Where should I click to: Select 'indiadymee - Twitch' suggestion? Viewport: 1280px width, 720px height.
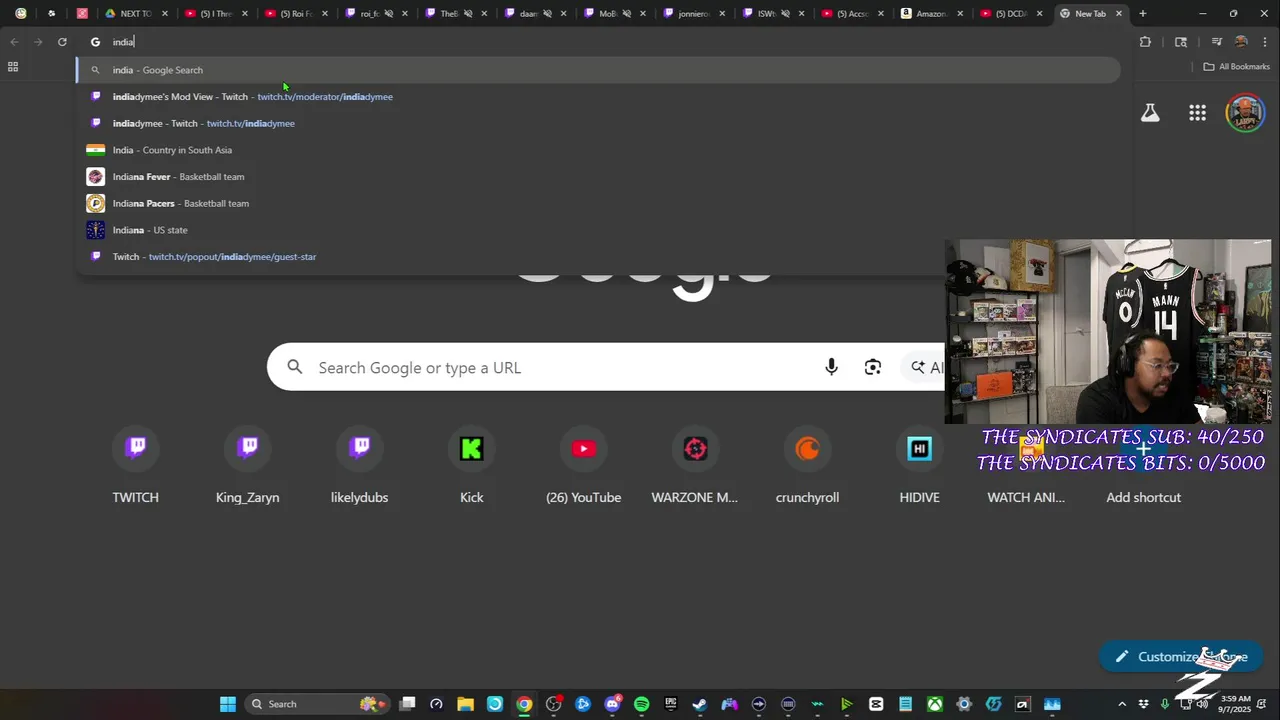tap(598, 123)
